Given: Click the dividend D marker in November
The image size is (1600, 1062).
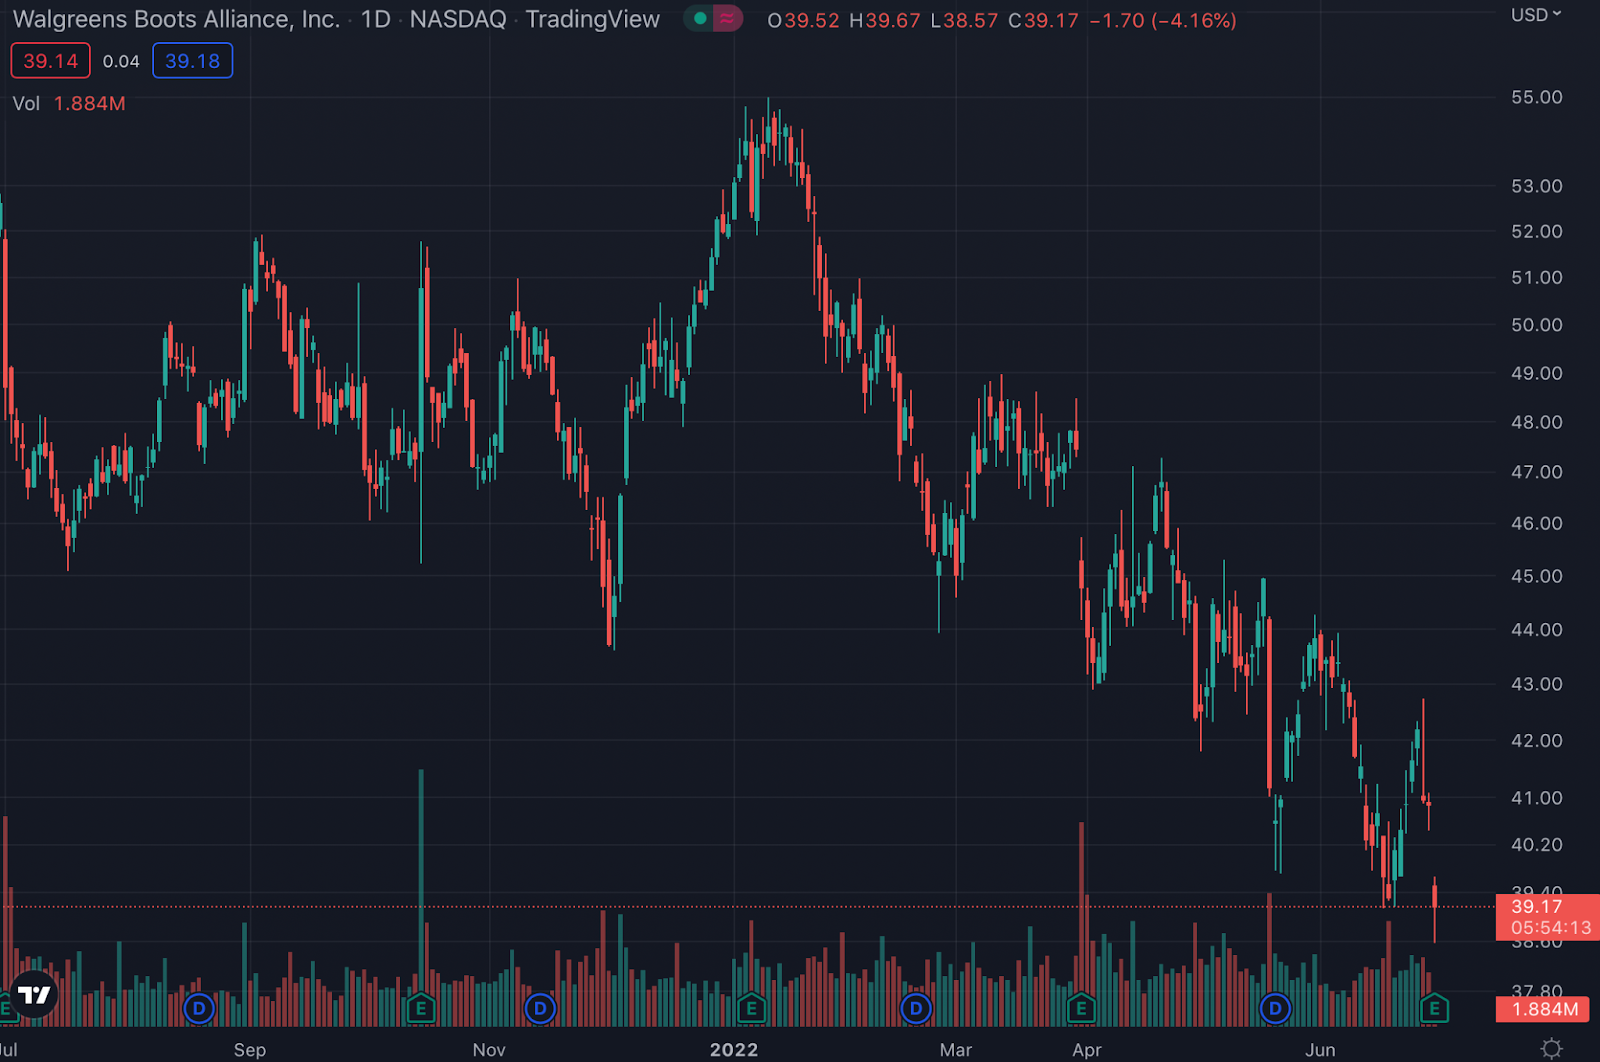Looking at the screenshot, I should coord(540,1008).
